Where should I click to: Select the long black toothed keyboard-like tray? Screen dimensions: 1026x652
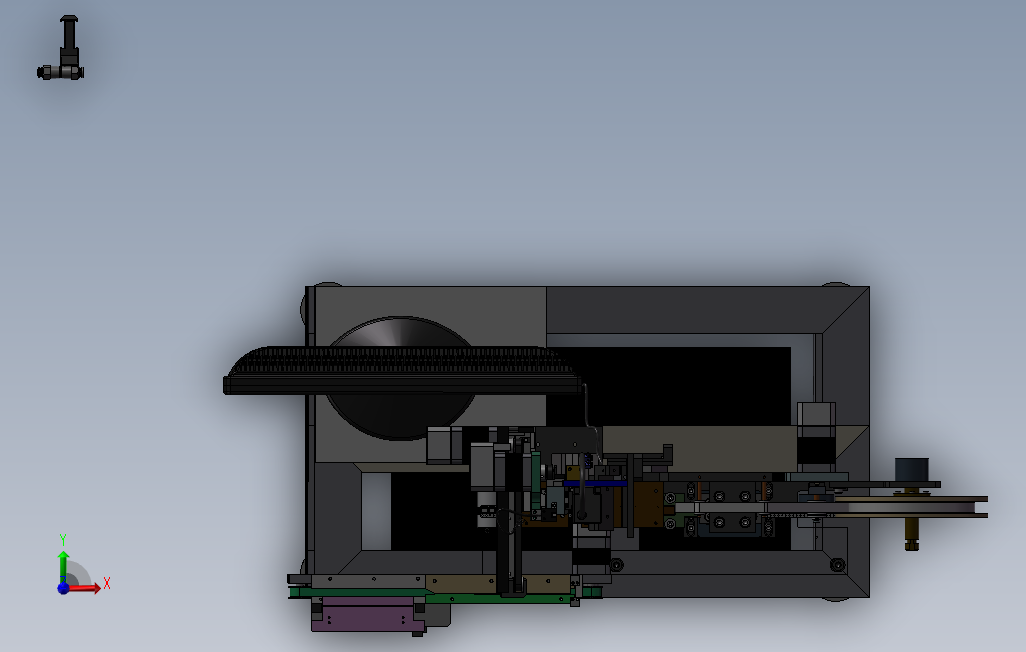pyautogui.click(x=402, y=371)
